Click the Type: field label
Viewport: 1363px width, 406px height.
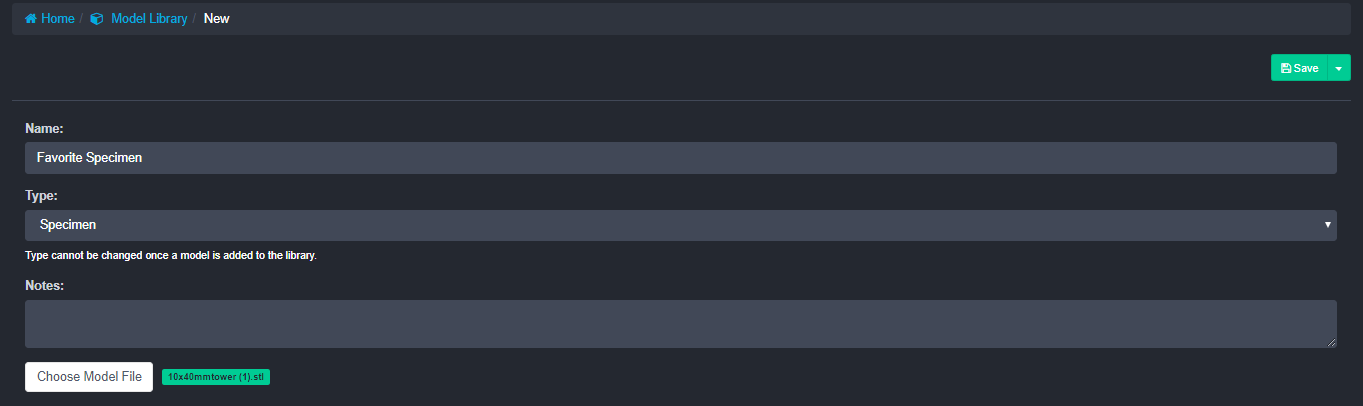point(42,196)
